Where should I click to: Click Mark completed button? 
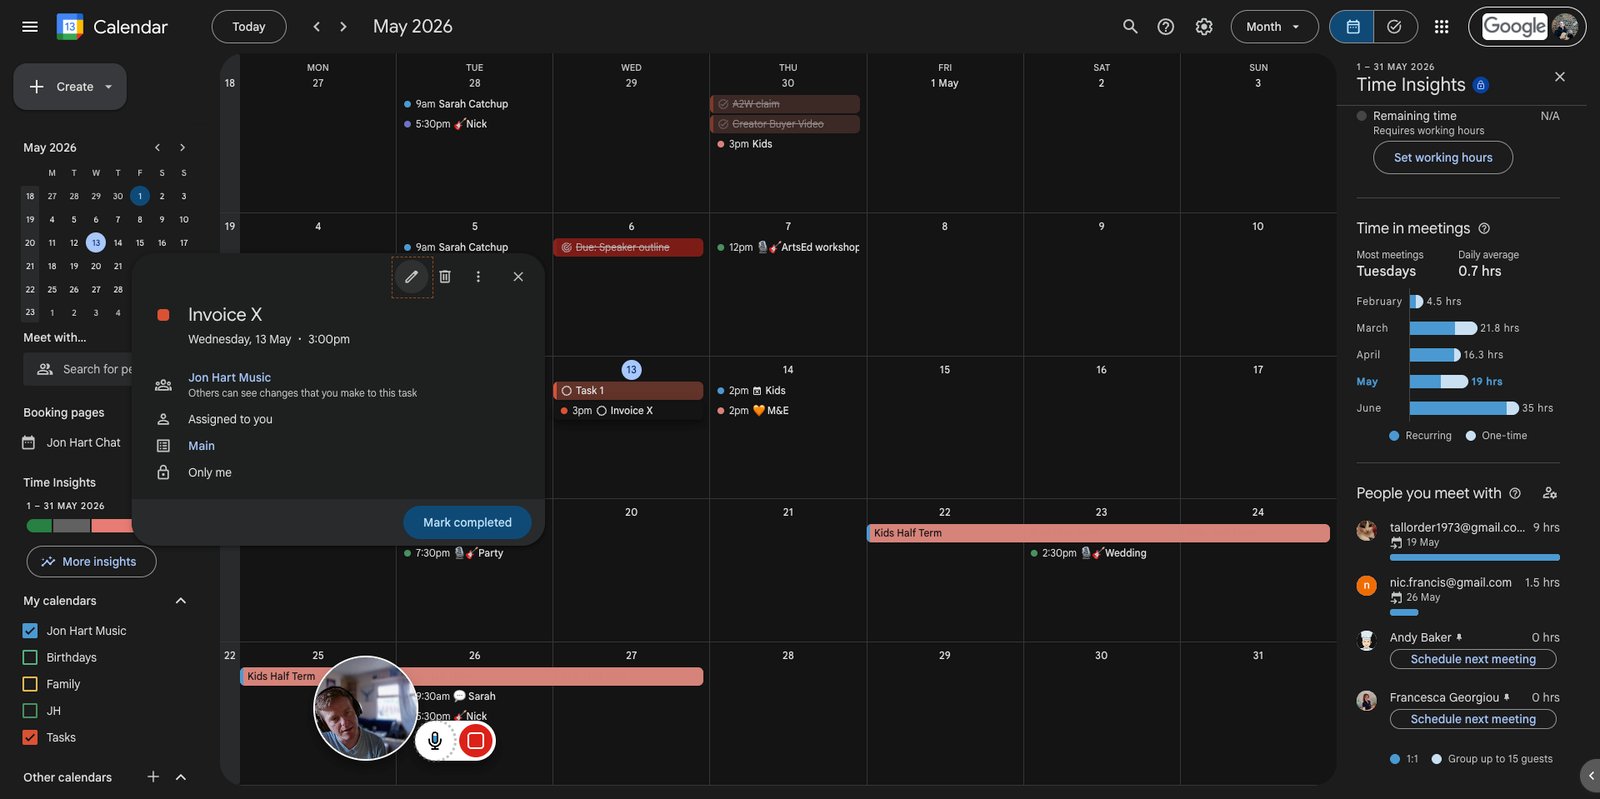[x=467, y=522]
